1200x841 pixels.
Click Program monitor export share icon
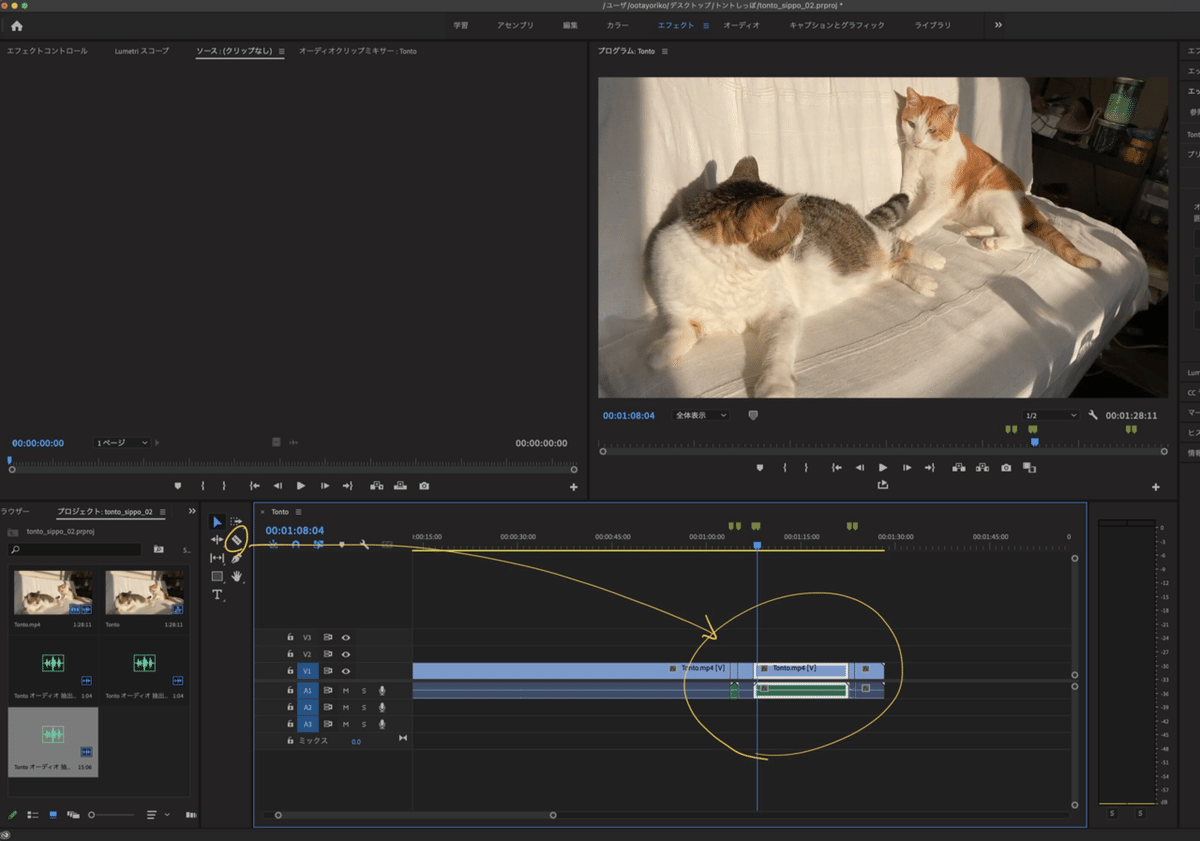click(x=883, y=485)
